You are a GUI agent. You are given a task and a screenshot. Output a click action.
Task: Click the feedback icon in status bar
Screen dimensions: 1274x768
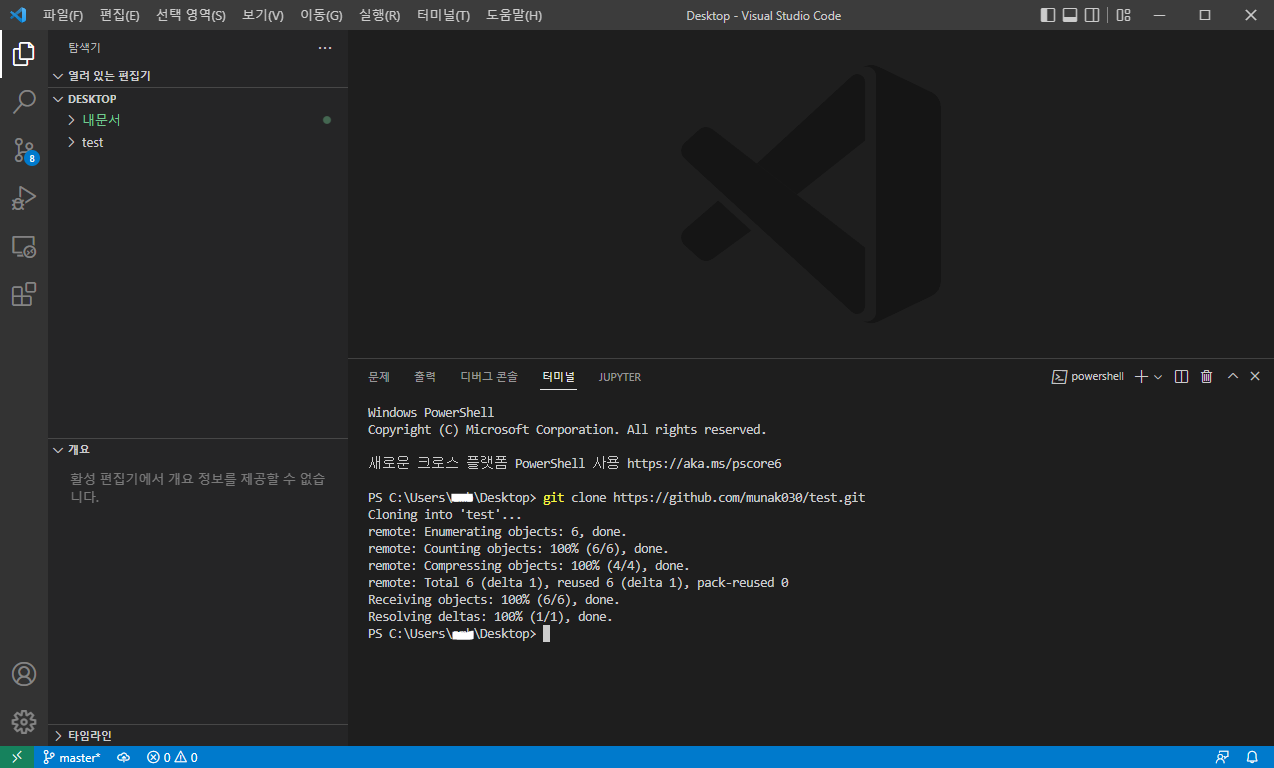click(1222, 757)
